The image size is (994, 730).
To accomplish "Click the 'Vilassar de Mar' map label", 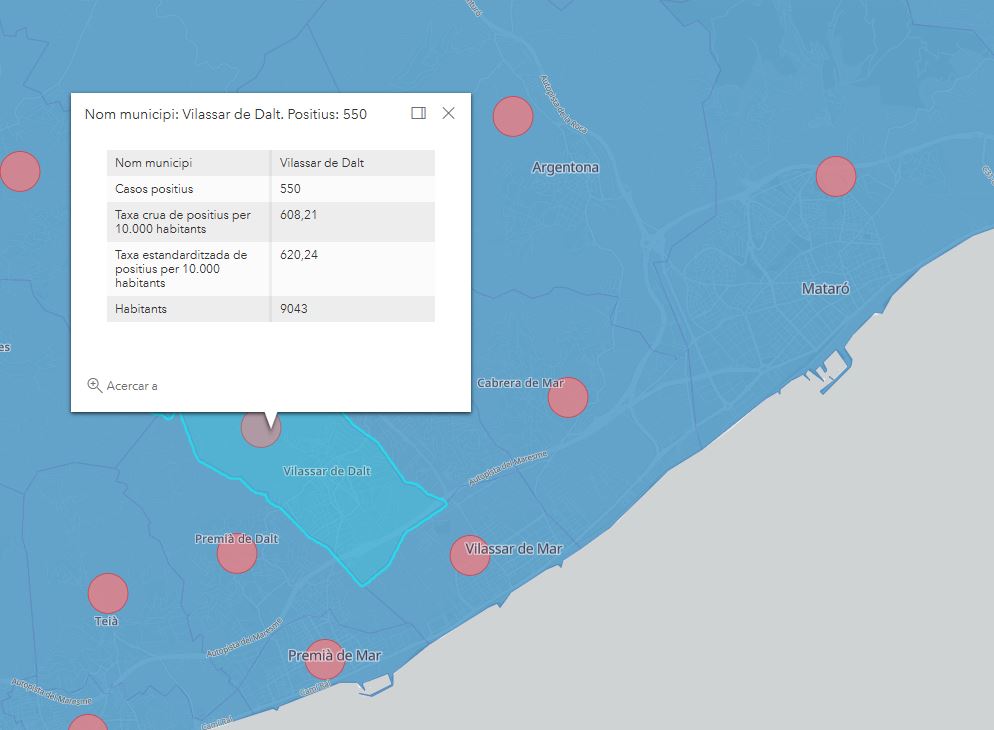I will 513,549.
